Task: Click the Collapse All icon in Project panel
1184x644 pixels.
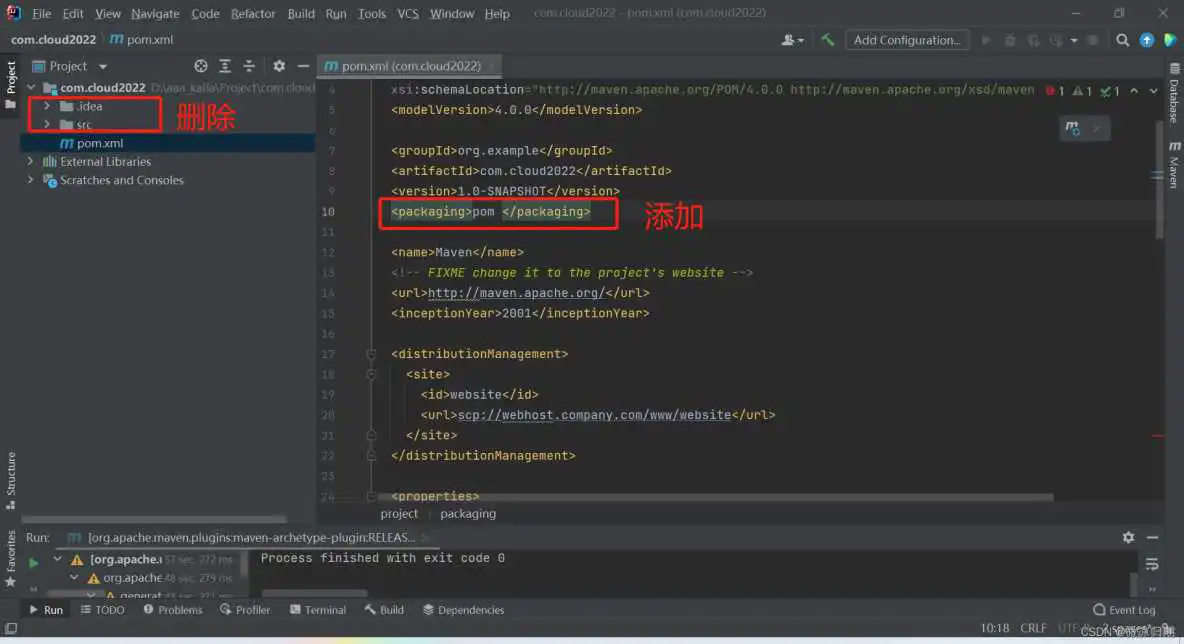Action: 250,66
